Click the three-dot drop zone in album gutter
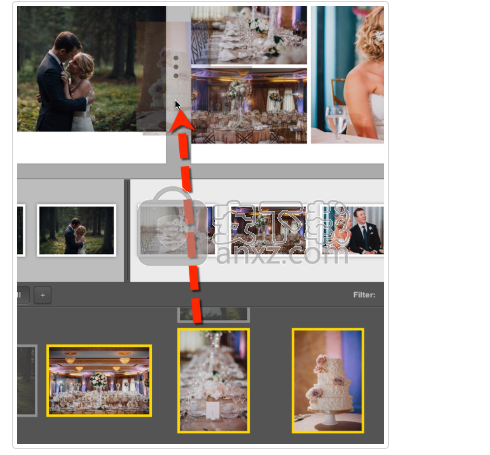490x455 pixels. [x=176, y=67]
